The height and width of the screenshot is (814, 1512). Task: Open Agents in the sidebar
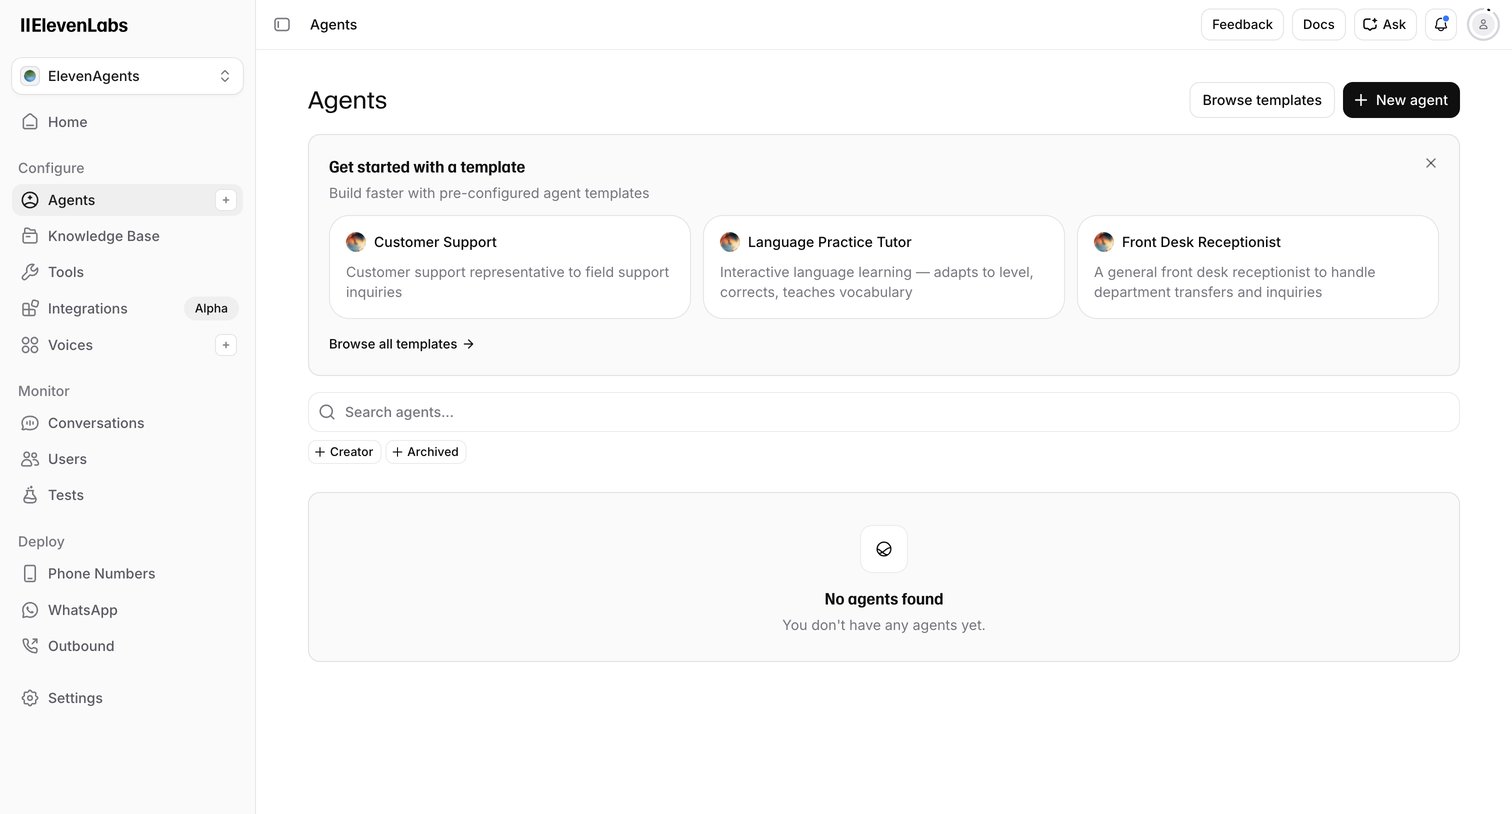click(127, 200)
